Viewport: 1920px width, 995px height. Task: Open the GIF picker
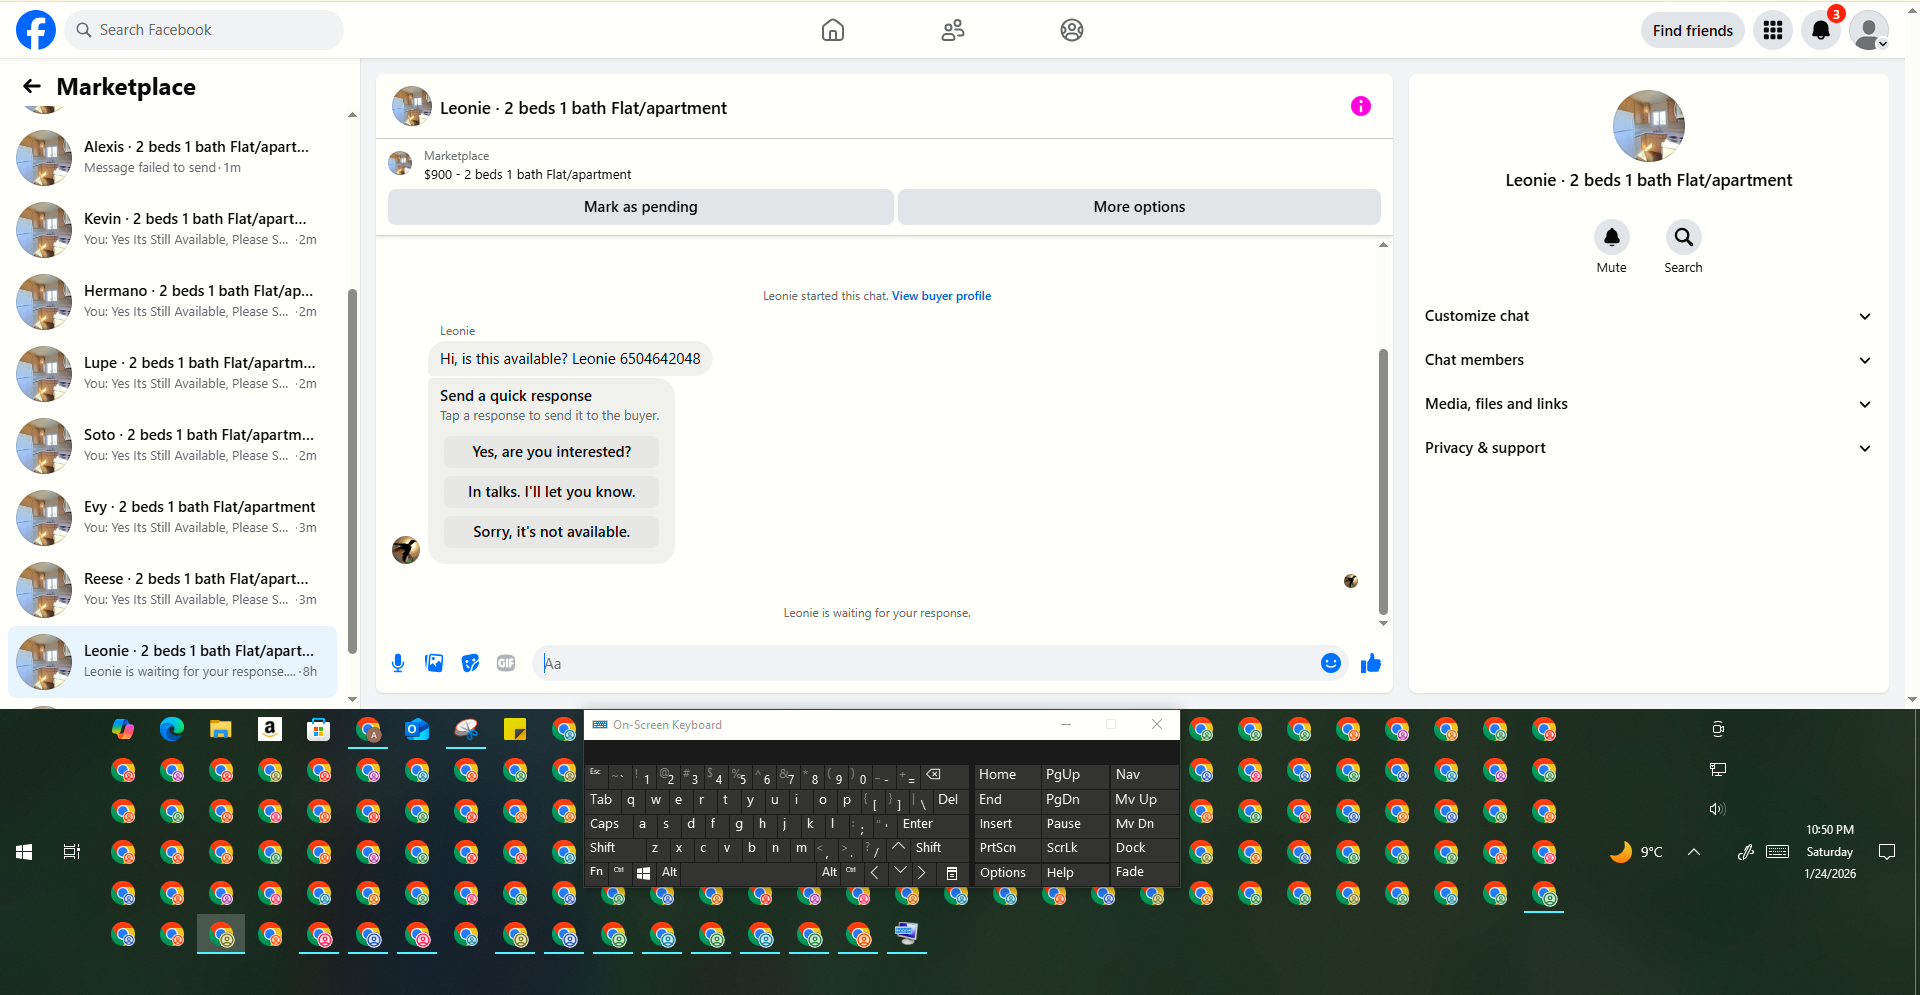point(506,663)
